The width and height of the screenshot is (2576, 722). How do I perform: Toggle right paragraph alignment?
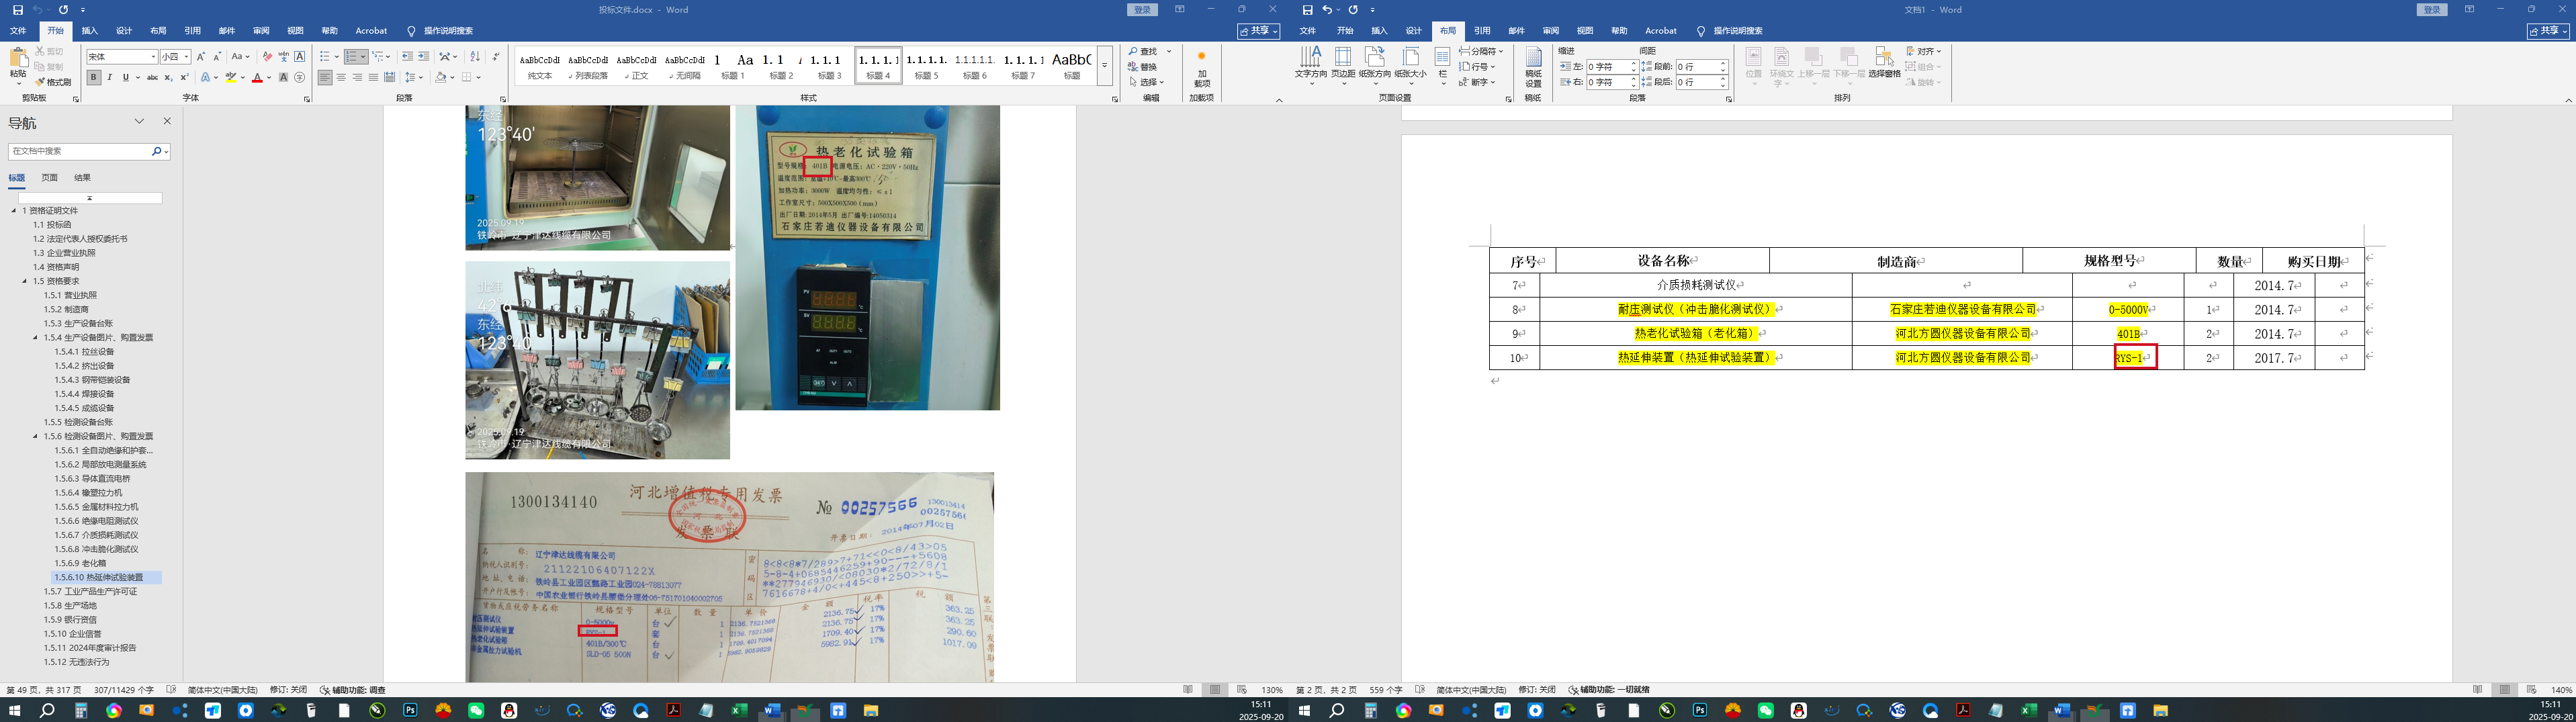click(357, 77)
